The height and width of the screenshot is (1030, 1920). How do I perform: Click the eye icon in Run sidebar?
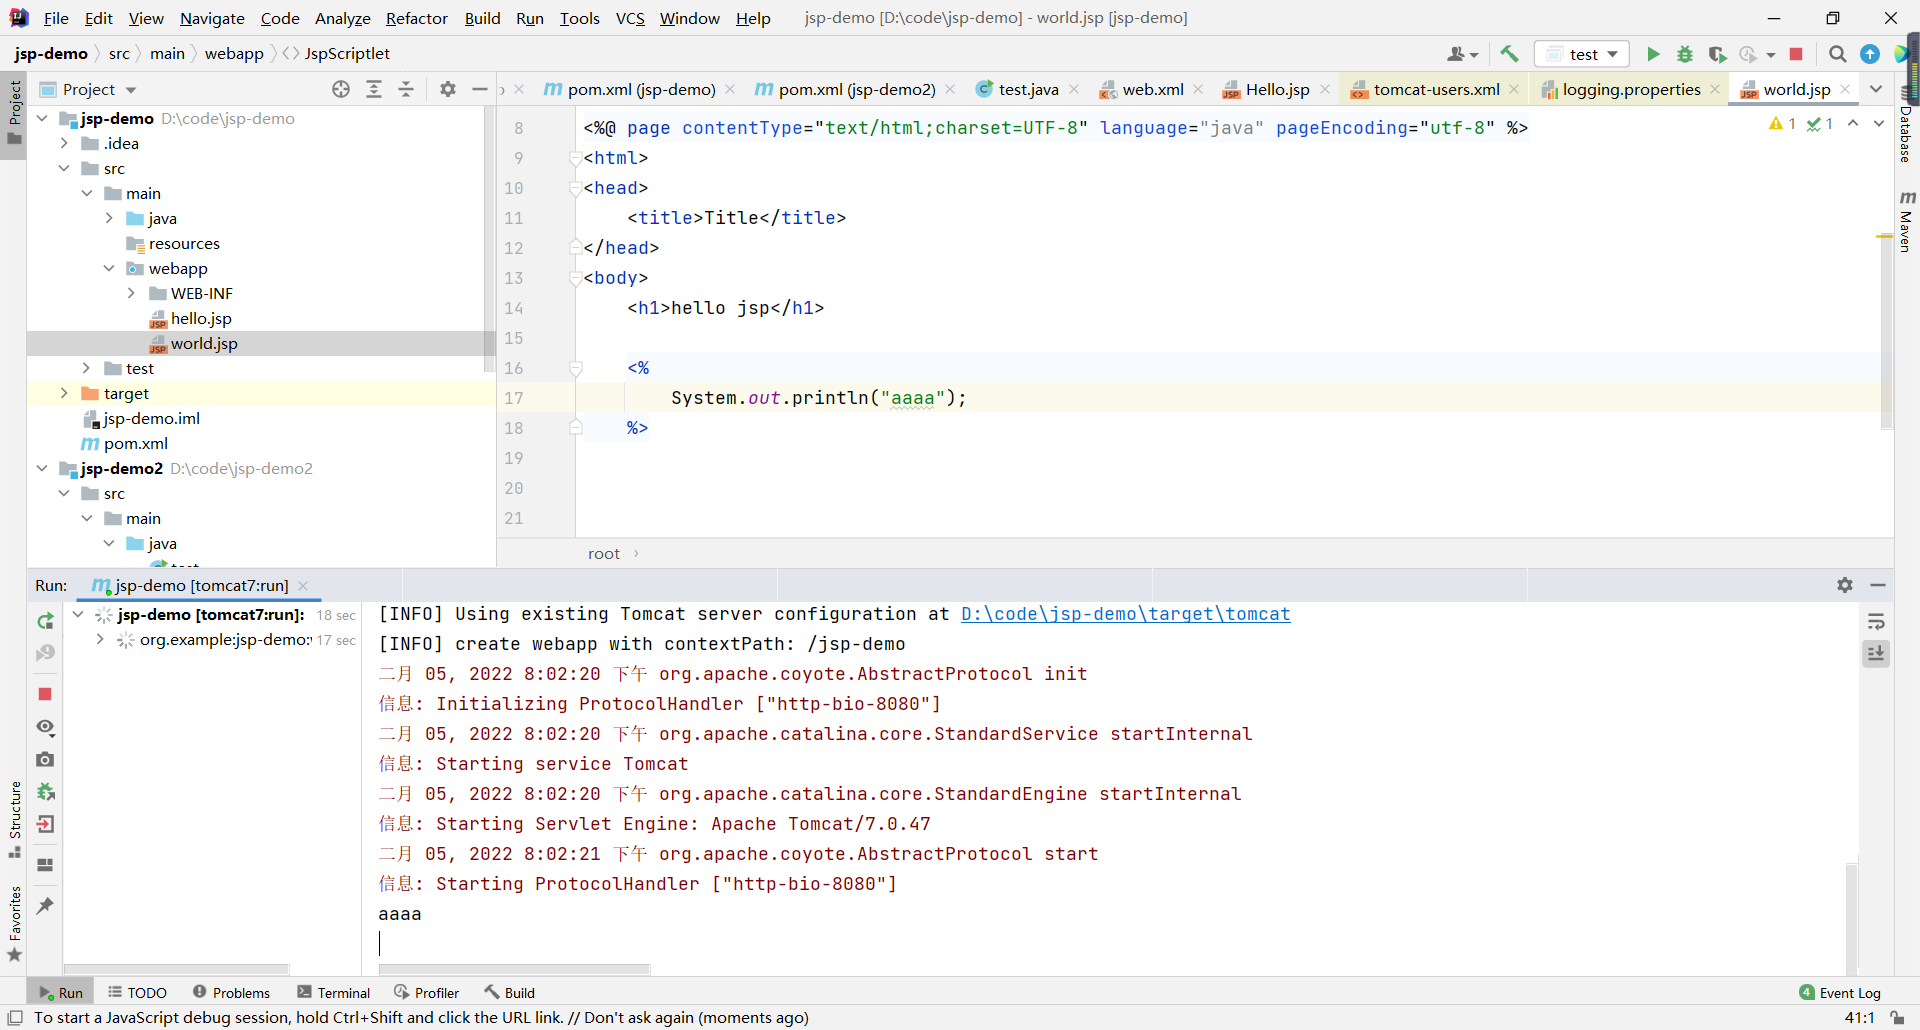(45, 727)
